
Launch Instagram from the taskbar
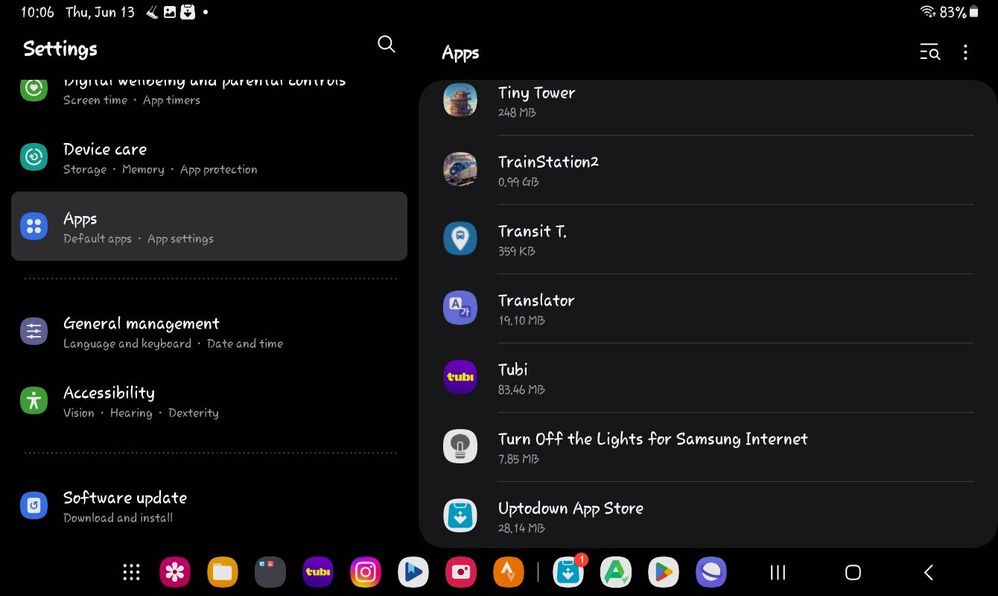tap(365, 572)
